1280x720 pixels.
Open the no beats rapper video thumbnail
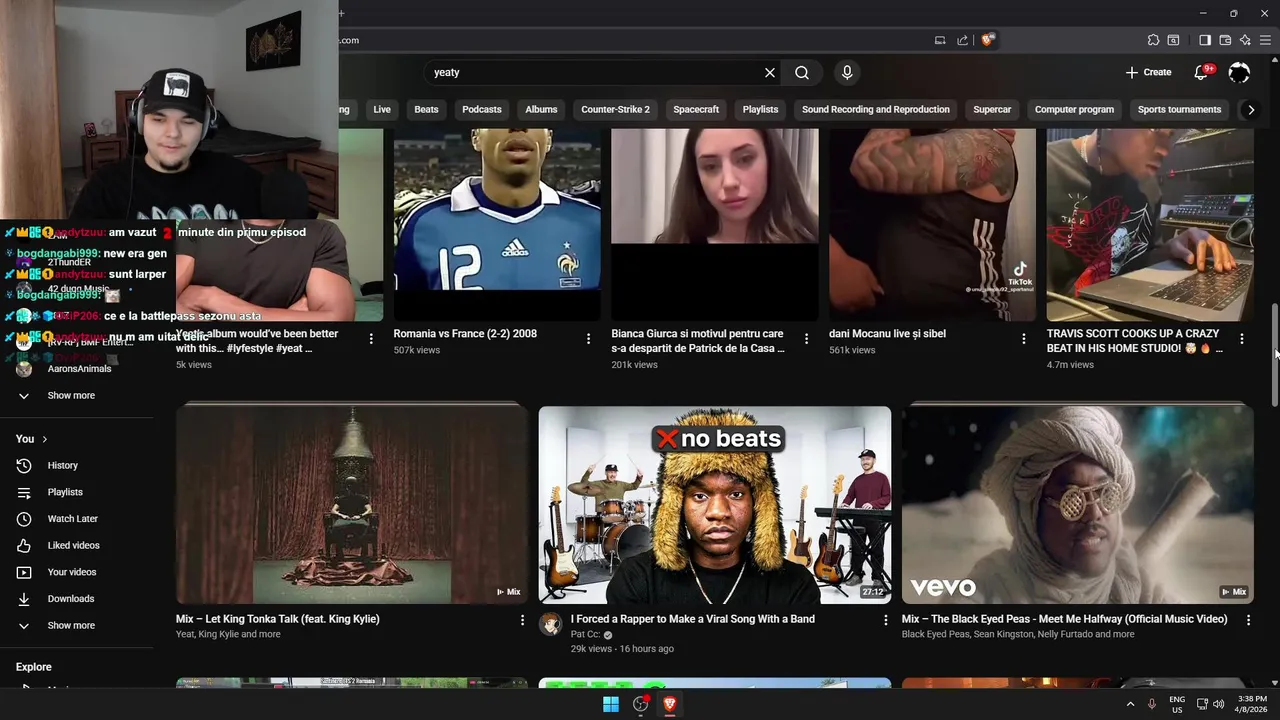coord(715,504)
